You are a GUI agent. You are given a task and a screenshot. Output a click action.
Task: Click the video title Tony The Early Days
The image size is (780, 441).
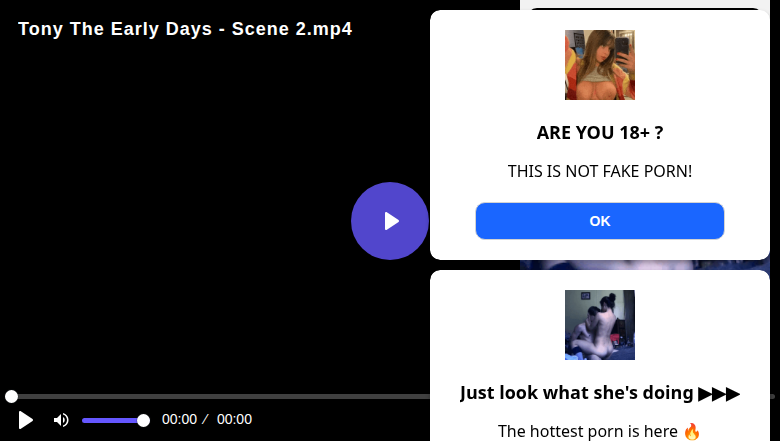pos(185,29)
